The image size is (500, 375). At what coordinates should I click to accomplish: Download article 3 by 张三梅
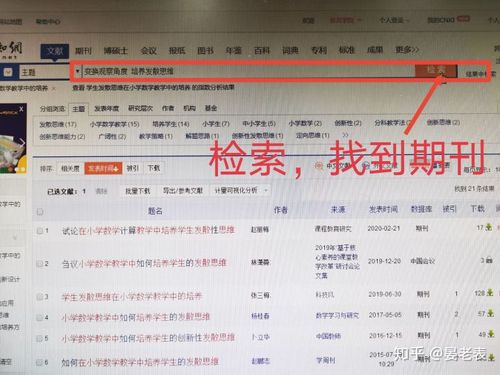click(490, 293)
